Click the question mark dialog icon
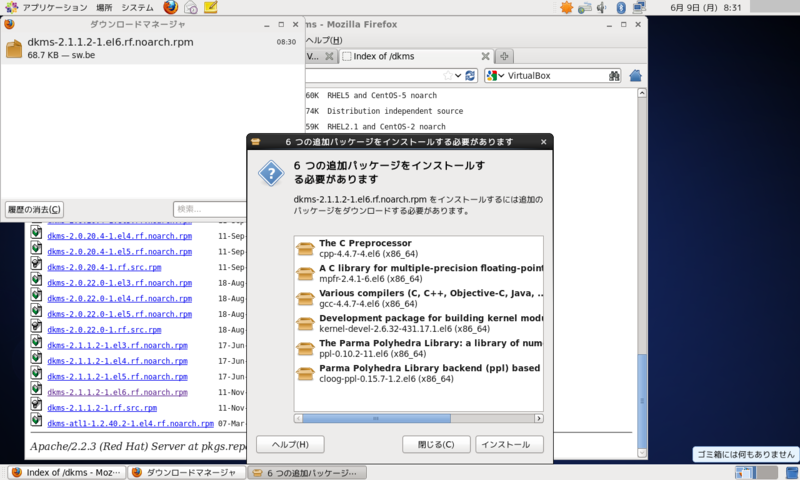Screen dimensions: 800x480 point(271,173)
